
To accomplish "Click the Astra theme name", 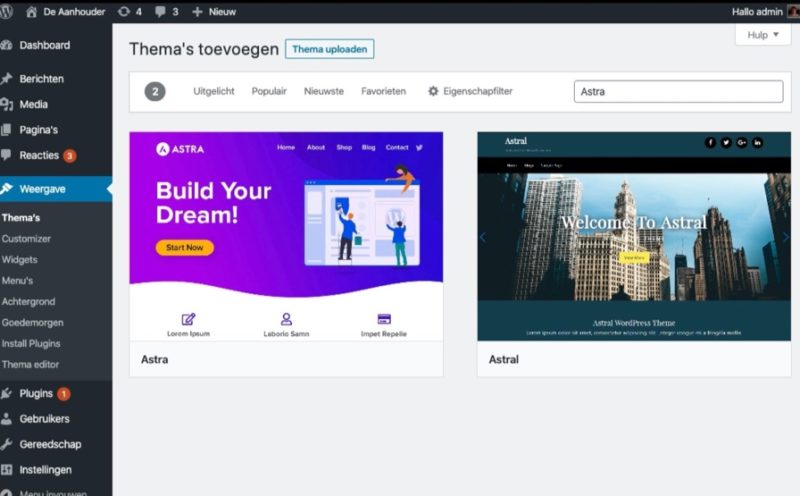I will [x=155, y=360].
